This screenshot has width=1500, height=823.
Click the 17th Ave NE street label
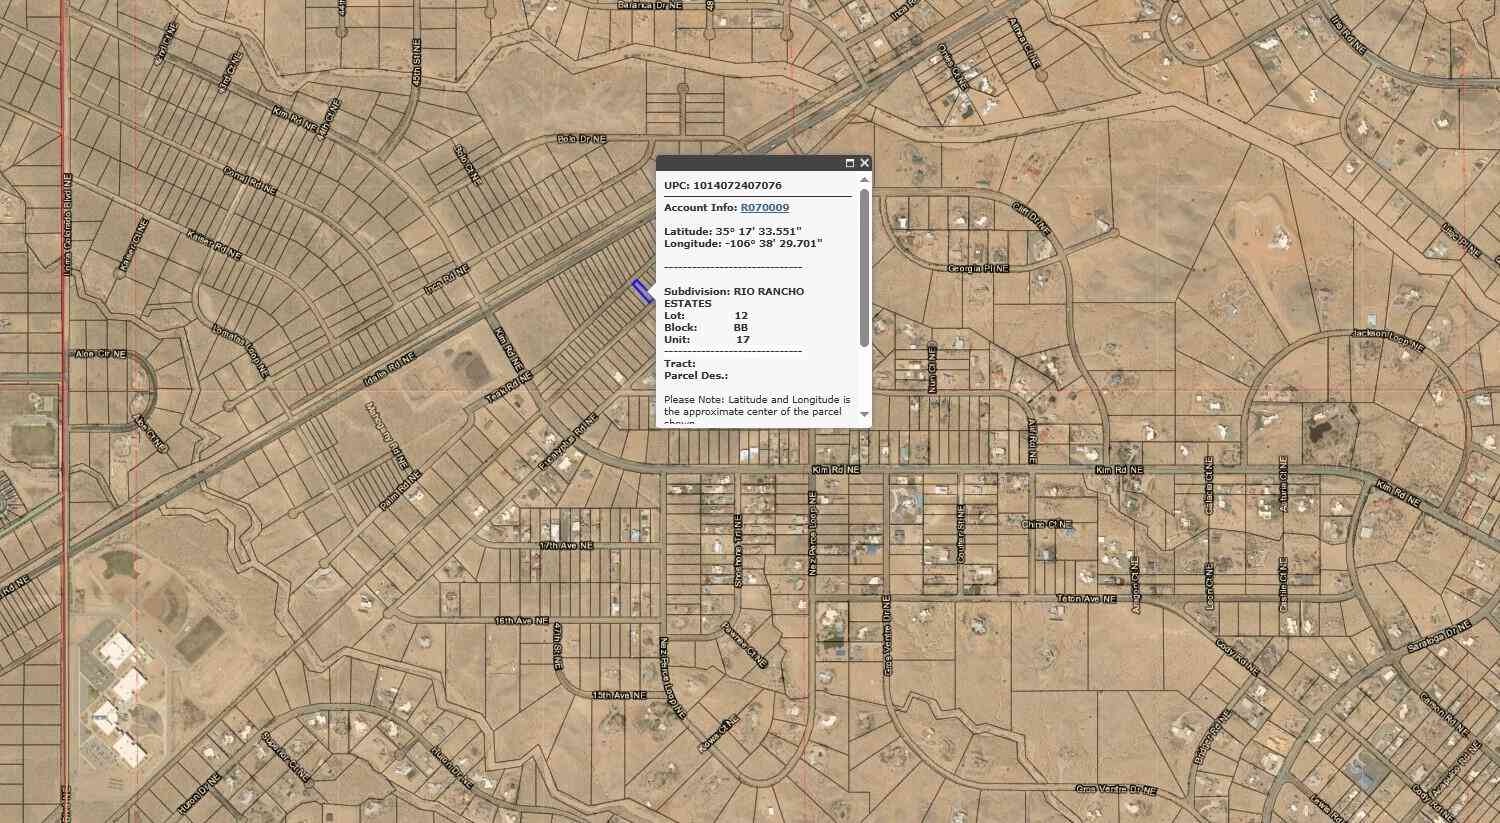tap(566, 546)
